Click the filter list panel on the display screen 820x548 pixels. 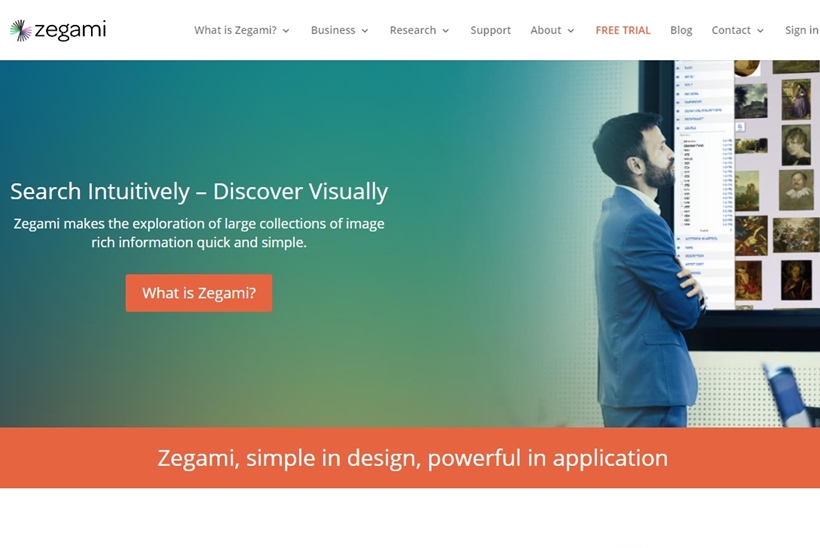703,183
